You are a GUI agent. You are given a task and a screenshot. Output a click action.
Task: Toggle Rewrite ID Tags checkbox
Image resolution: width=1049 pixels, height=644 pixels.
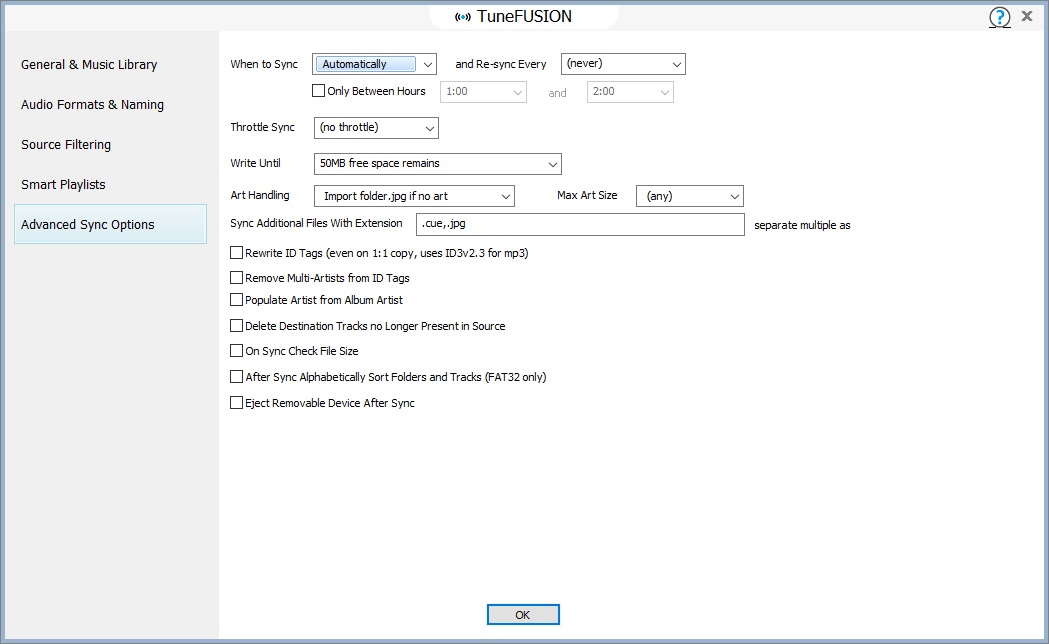click(x=237, y=253)
